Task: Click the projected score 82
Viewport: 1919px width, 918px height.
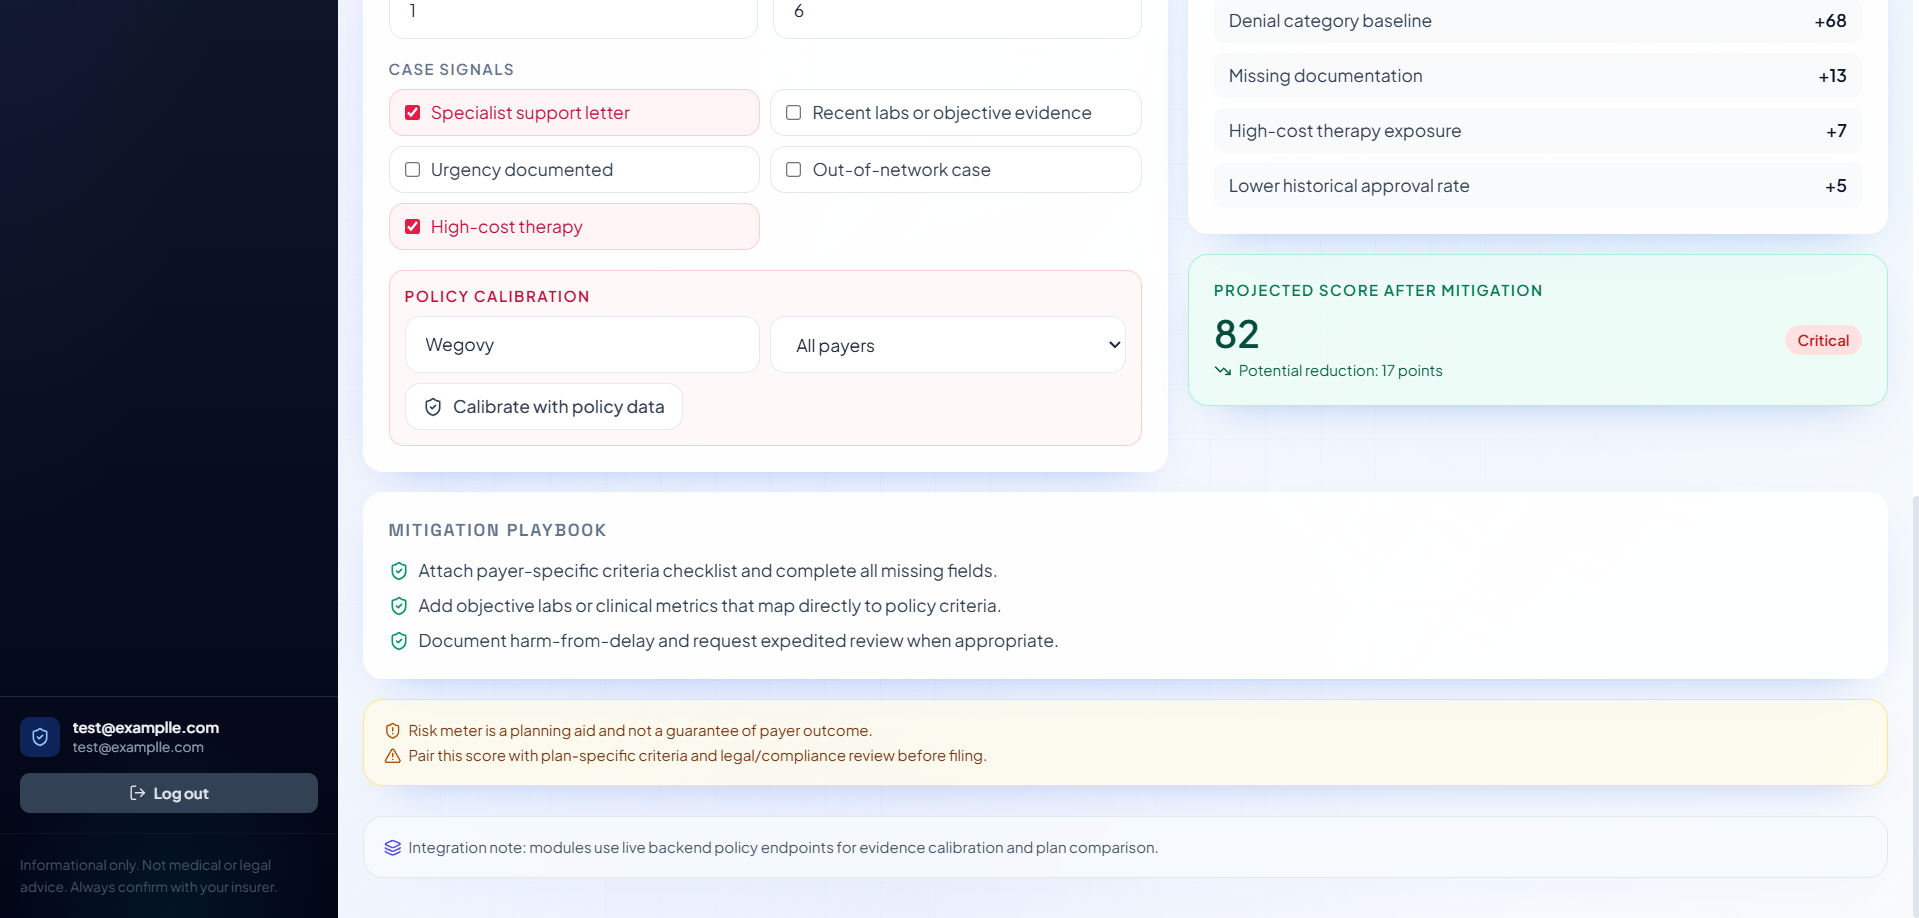Action: (x=1237, y=334)
